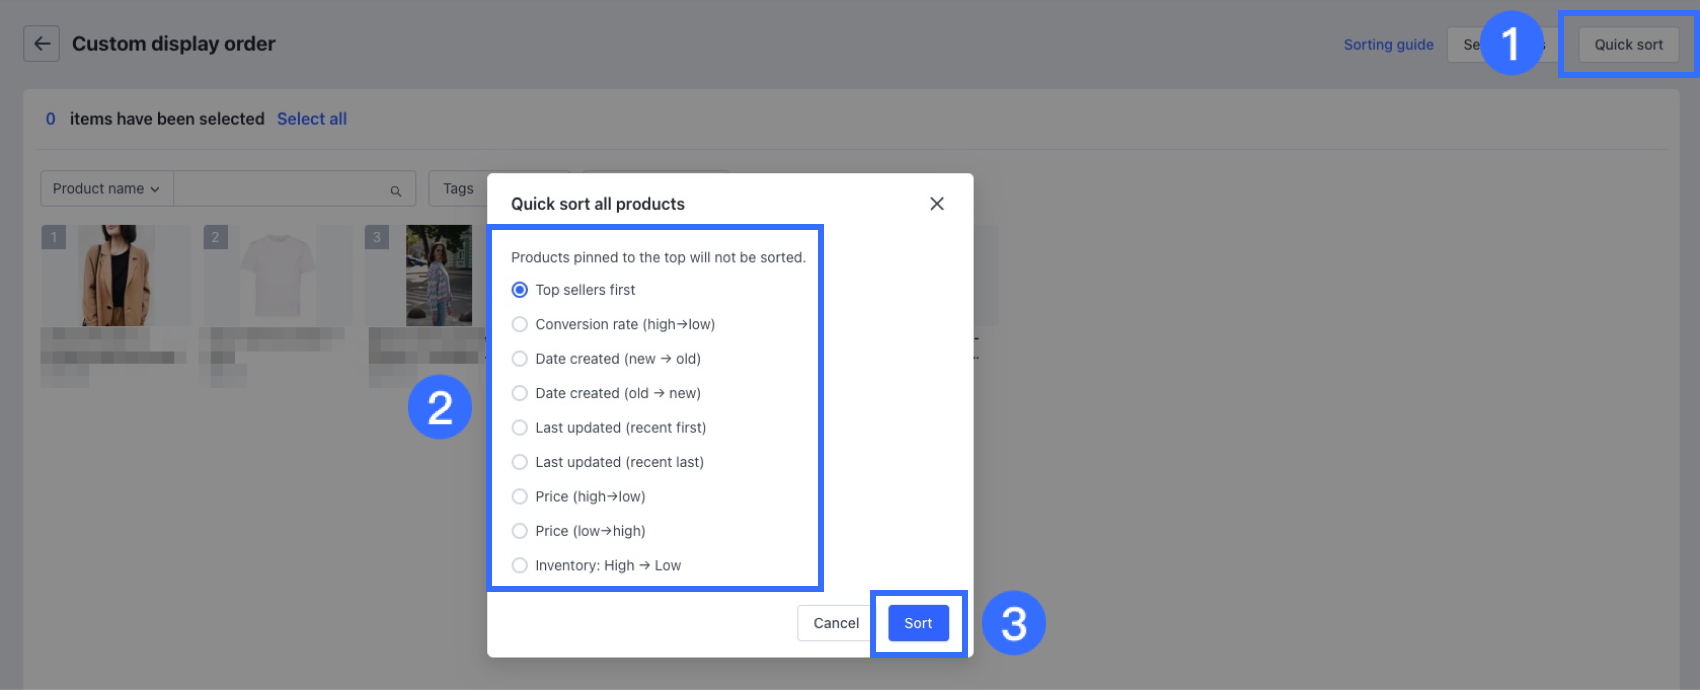Click the Select all link
The width and height of the screenshot is (1700, 690).
[312, 119]
